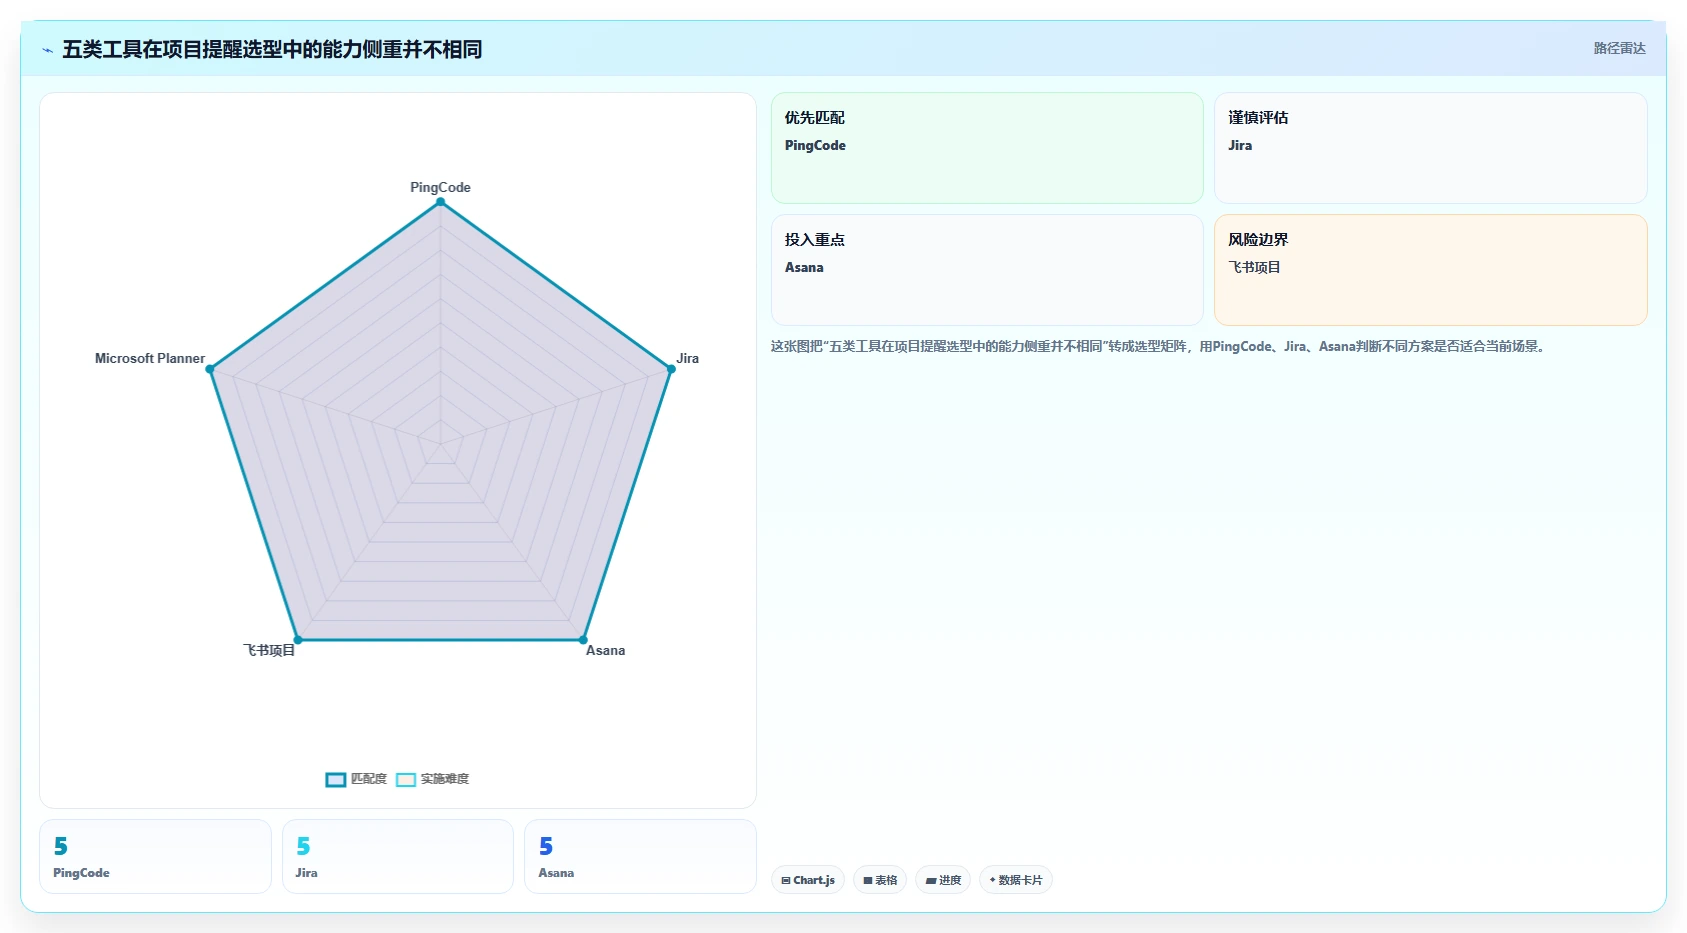Screen dimensions: 1687x933
Task: Click the 实施难度 legend label
Action: (x=445, y=779)
